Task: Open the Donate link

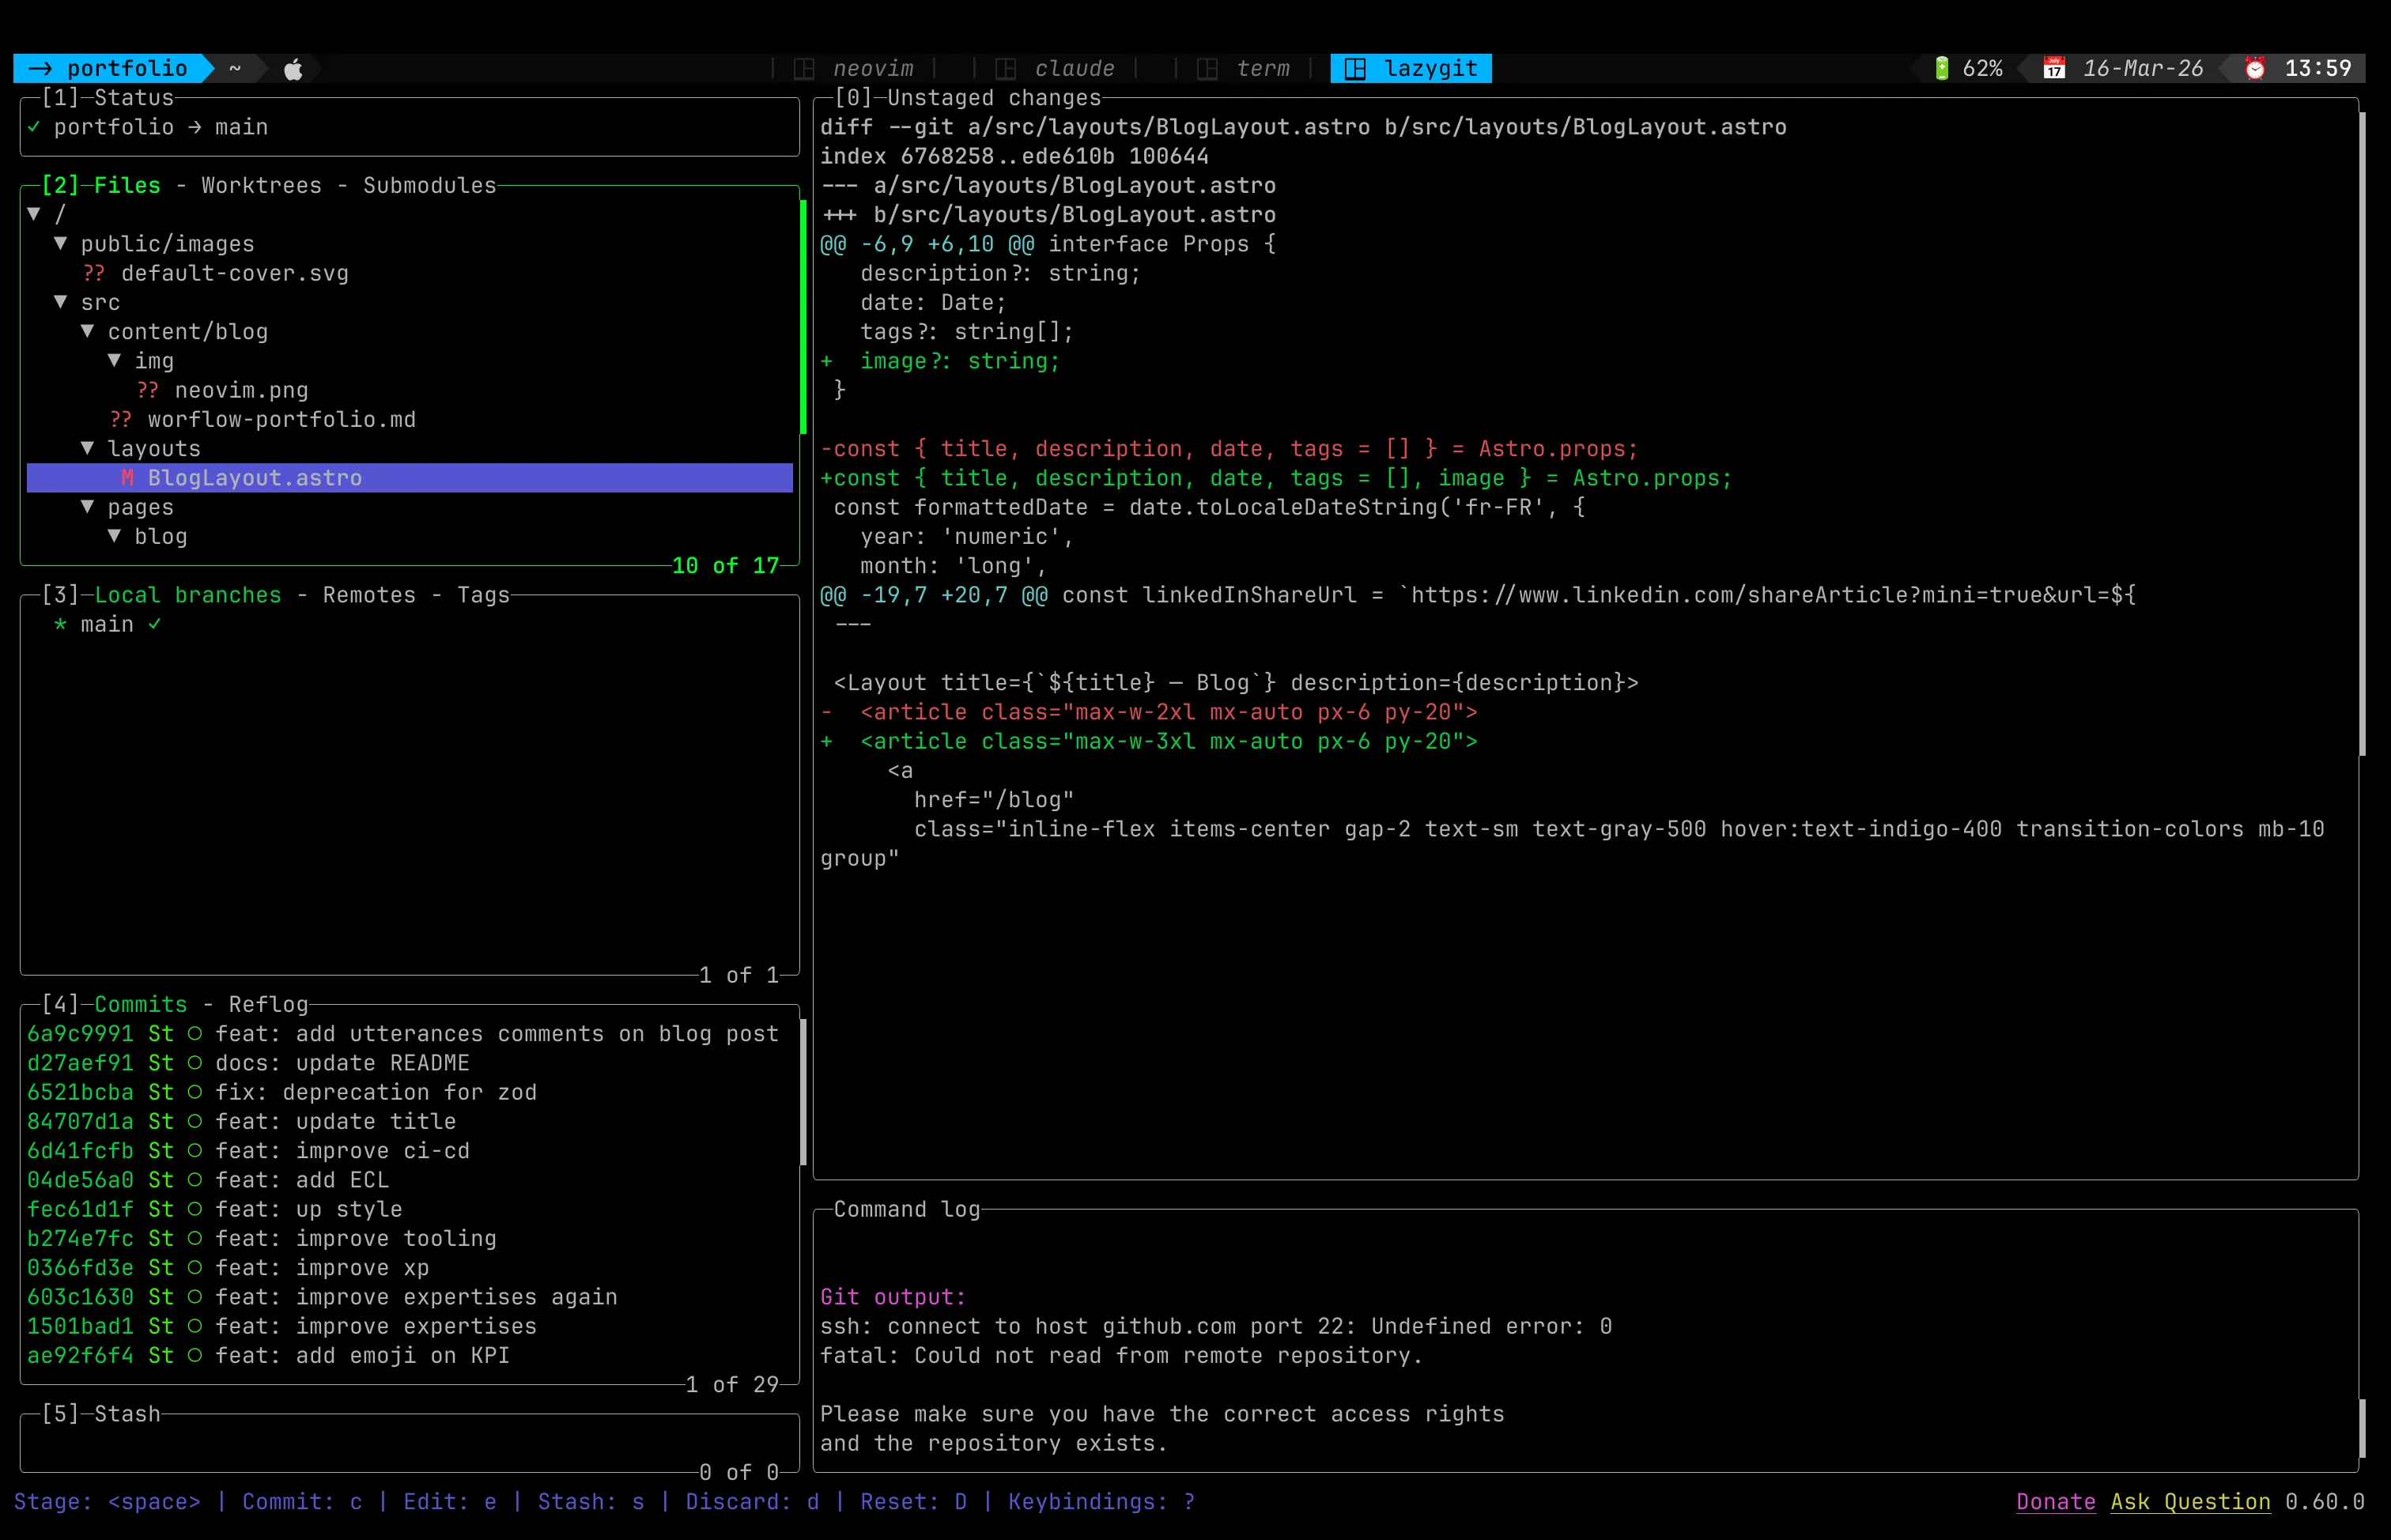Action: pyautogui.click(x=2056, y=1501)
